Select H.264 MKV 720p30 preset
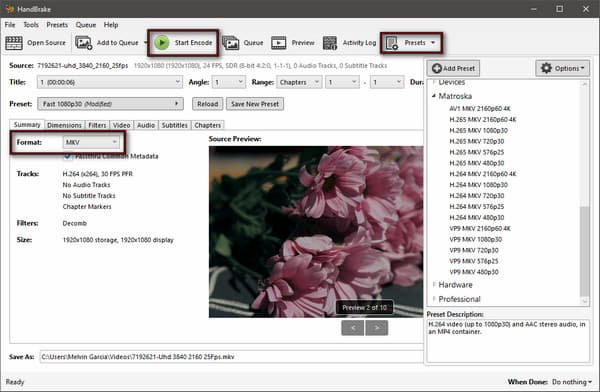This screenshot has width=600, height=392. coord(476,196)
